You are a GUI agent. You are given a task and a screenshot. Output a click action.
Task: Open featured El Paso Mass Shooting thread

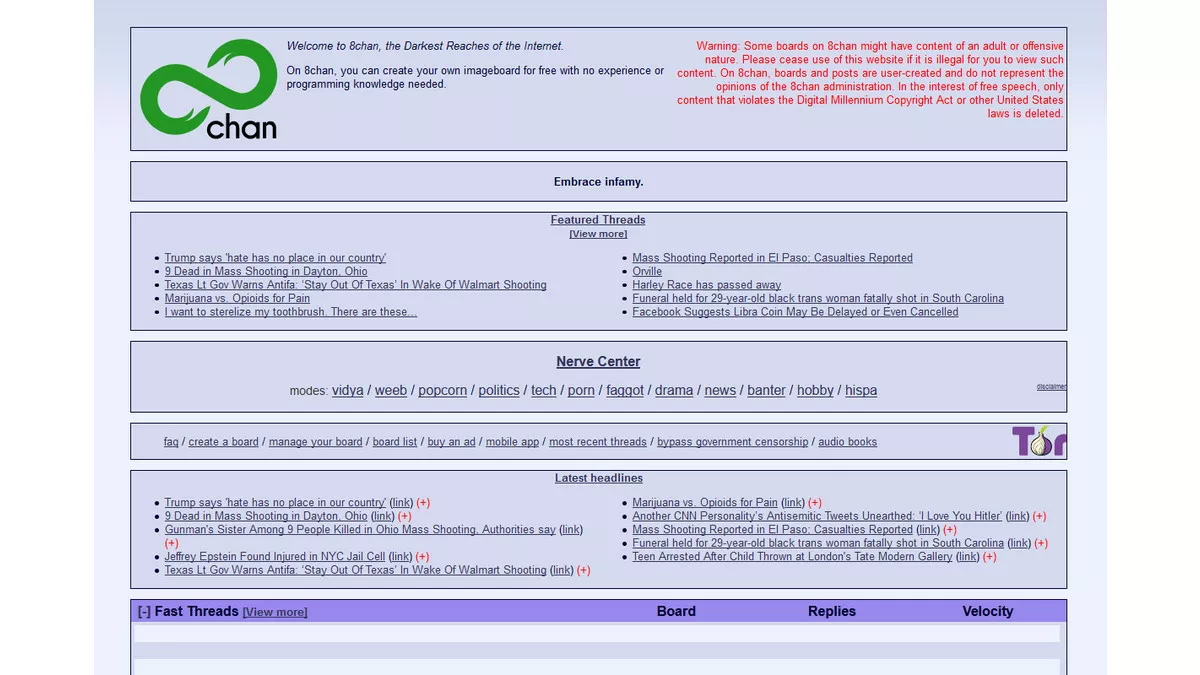773,258
